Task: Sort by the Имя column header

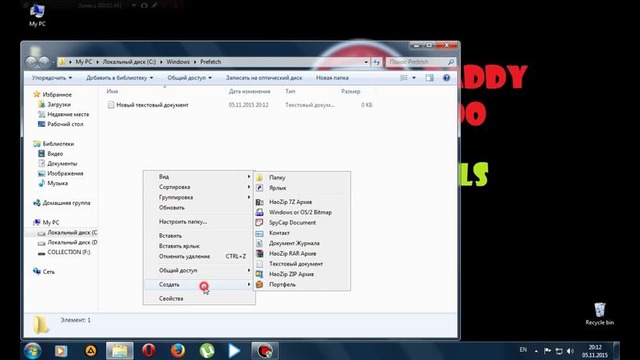Action: [112, 91]
